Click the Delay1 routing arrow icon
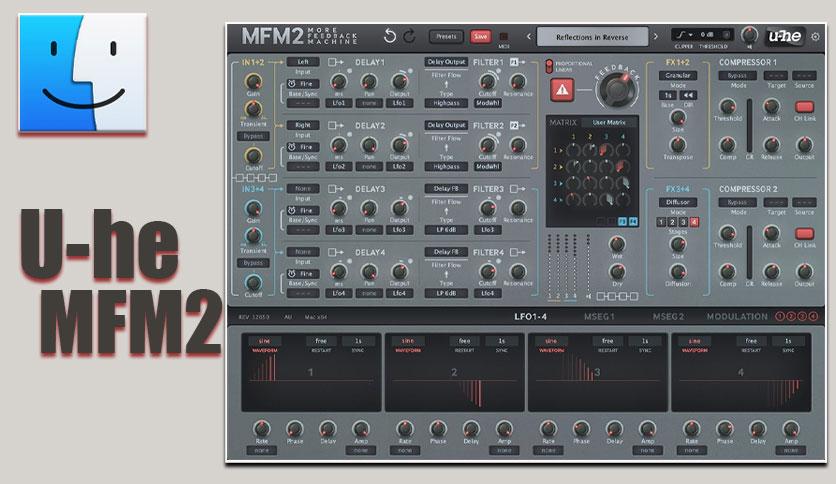836x484 pixels. coord(335,62)
